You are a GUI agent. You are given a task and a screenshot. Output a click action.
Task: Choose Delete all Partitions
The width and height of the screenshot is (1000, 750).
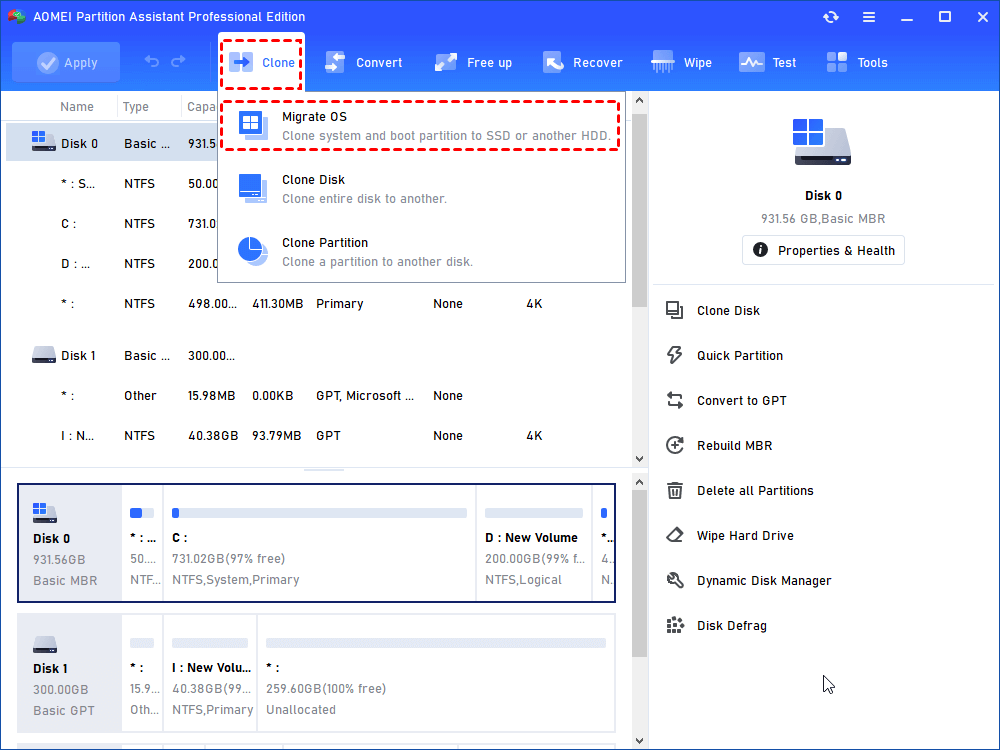pyautogui.click(x=755, y=490)
